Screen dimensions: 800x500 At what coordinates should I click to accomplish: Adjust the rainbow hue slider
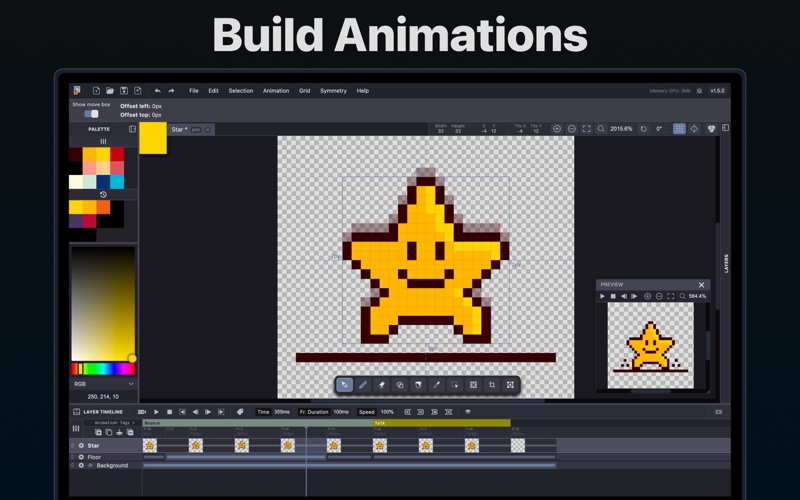(103, 368)
